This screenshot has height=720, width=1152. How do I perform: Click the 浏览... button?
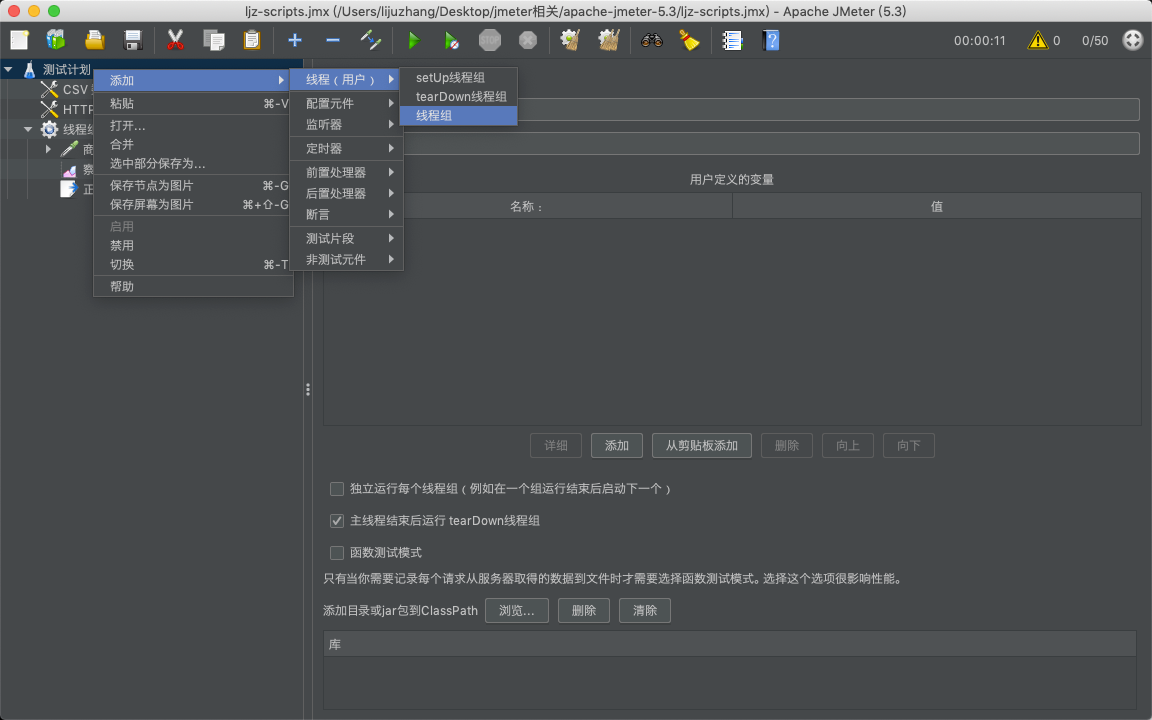pyautogui.click(x=516, y=611)
